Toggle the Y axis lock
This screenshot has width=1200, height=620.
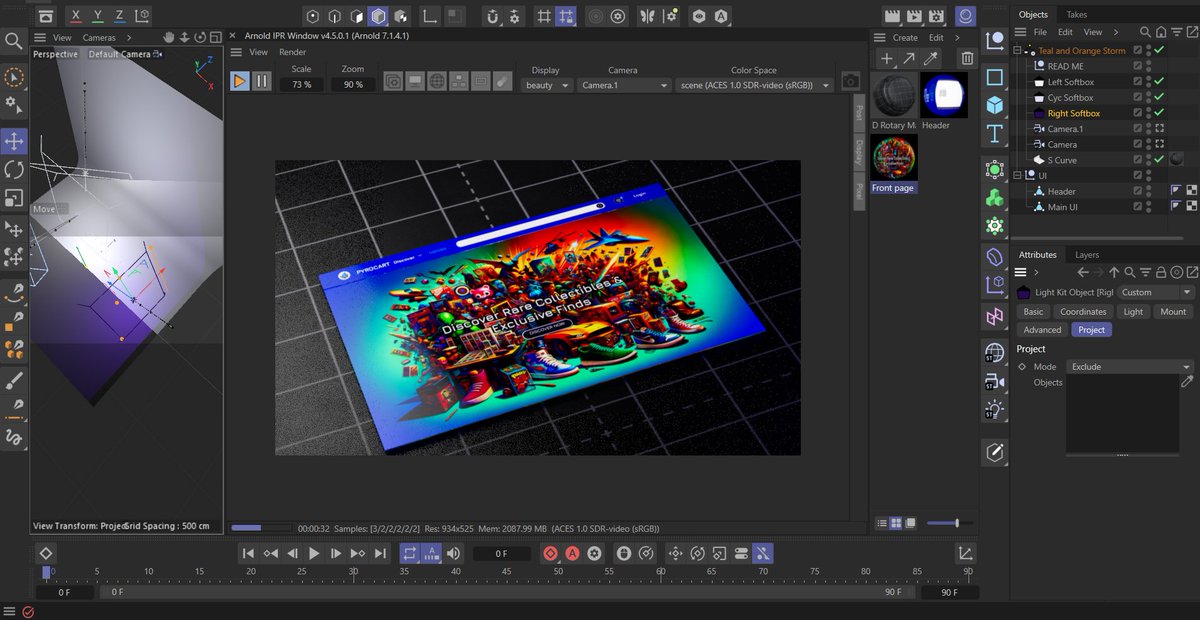pos(99,16)
